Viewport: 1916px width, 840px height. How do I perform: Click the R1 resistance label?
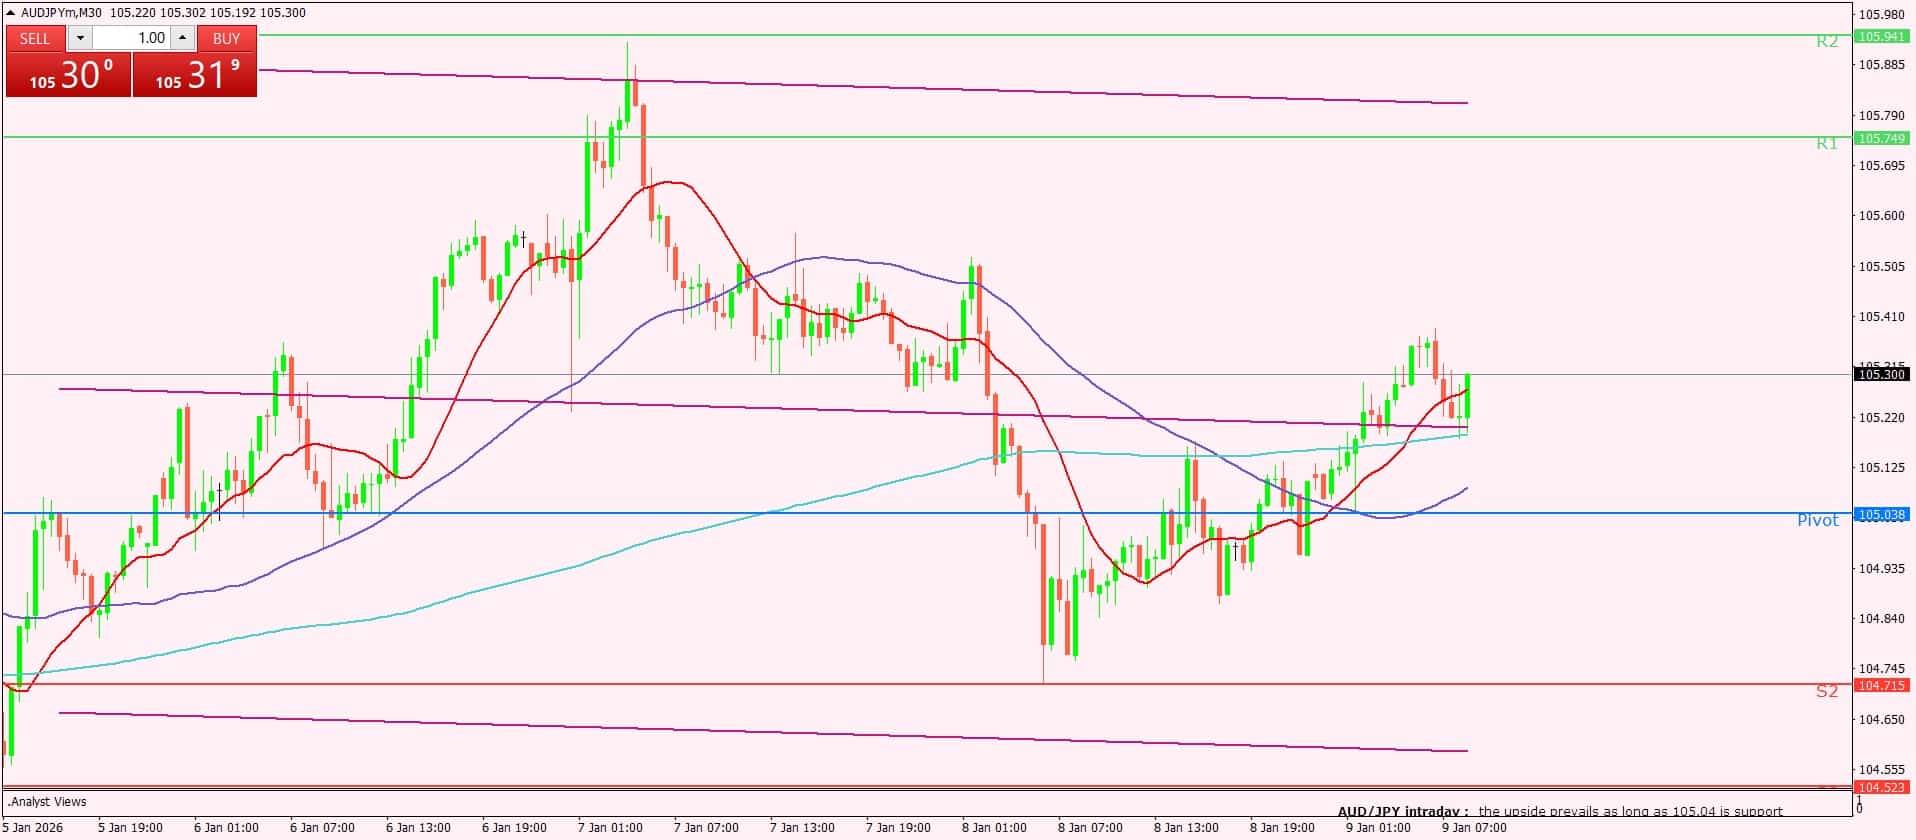1827,144
